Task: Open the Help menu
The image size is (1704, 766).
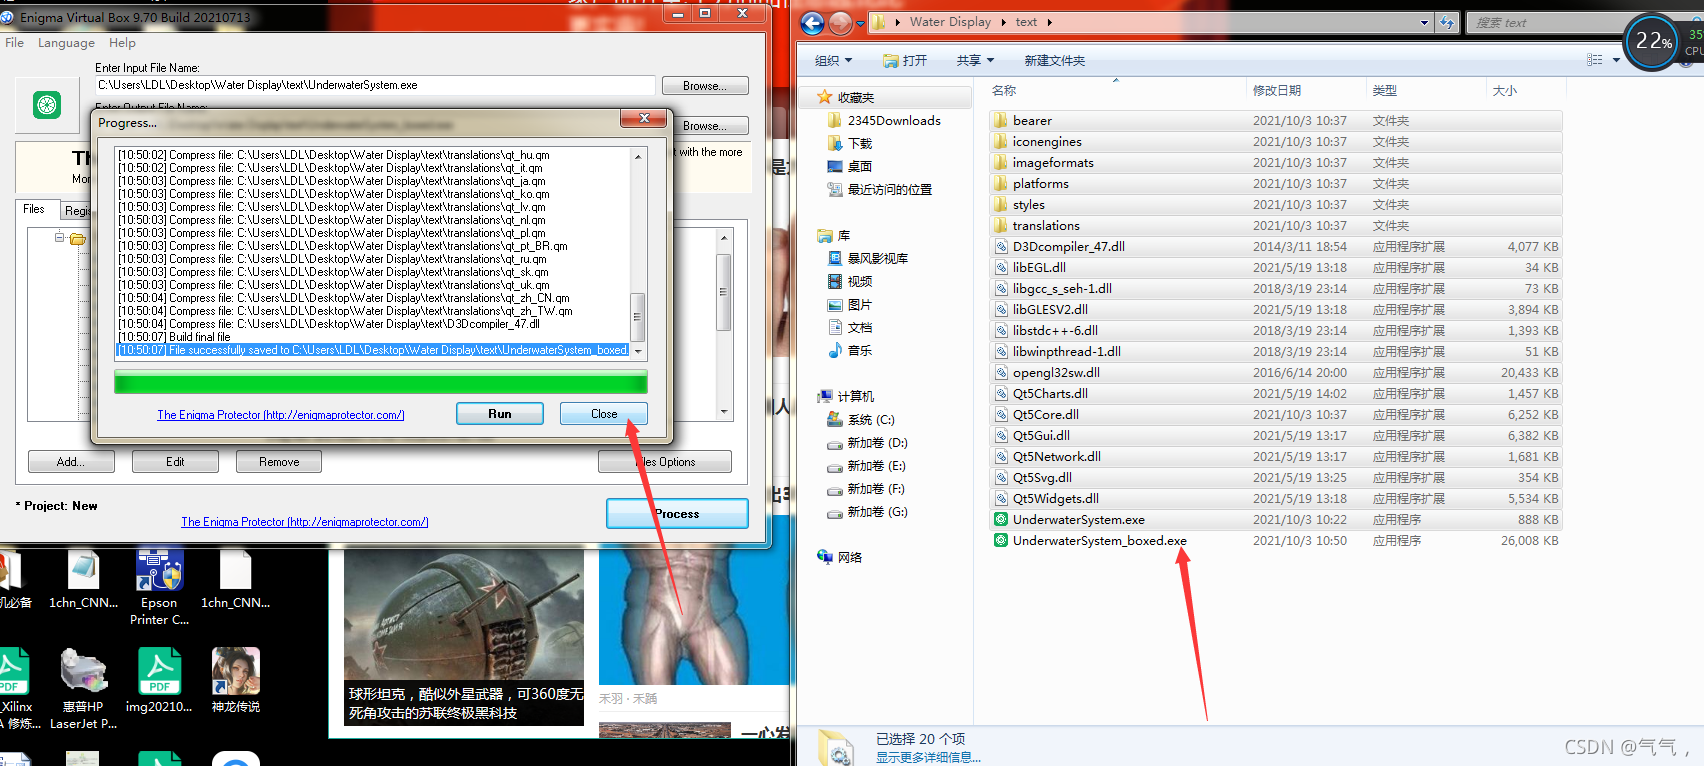Action: pos(122,43)
